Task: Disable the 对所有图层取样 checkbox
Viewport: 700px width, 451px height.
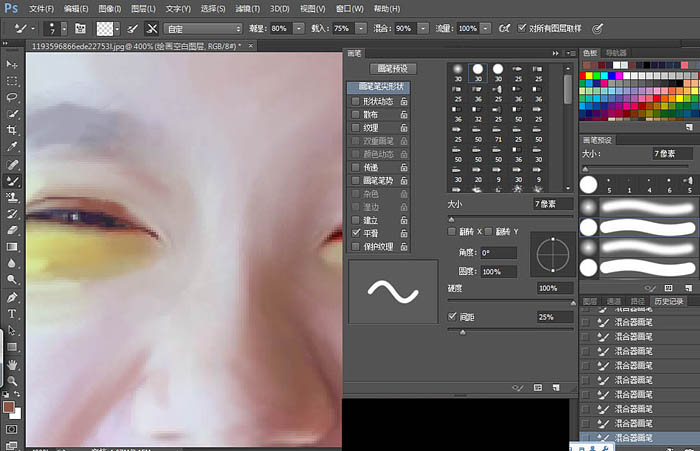Action: (x=521, y=28)
